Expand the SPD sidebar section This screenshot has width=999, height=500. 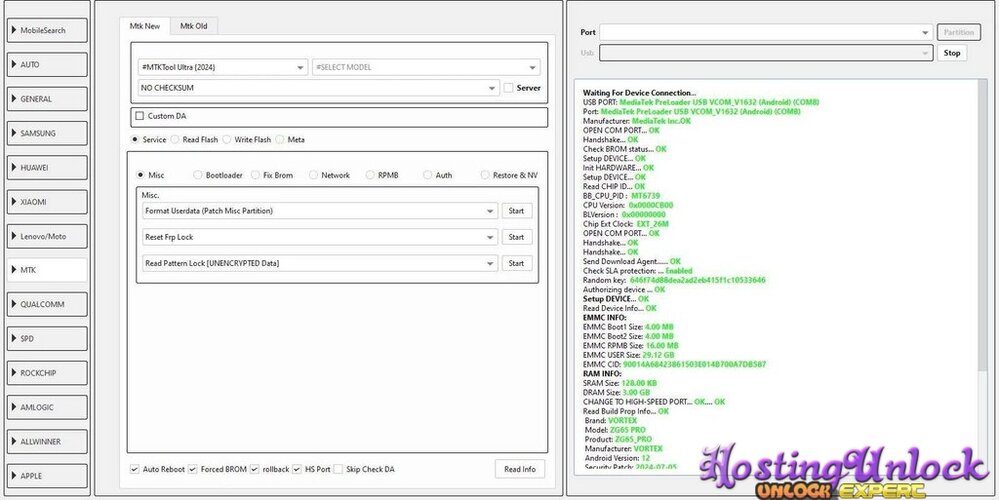point(47,339)
